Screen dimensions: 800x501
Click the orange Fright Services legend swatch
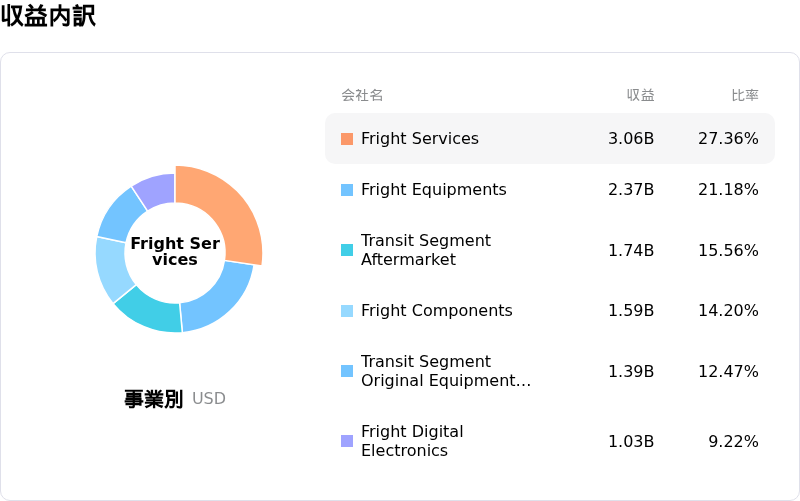pyautogui.click(x=347, y=139)
